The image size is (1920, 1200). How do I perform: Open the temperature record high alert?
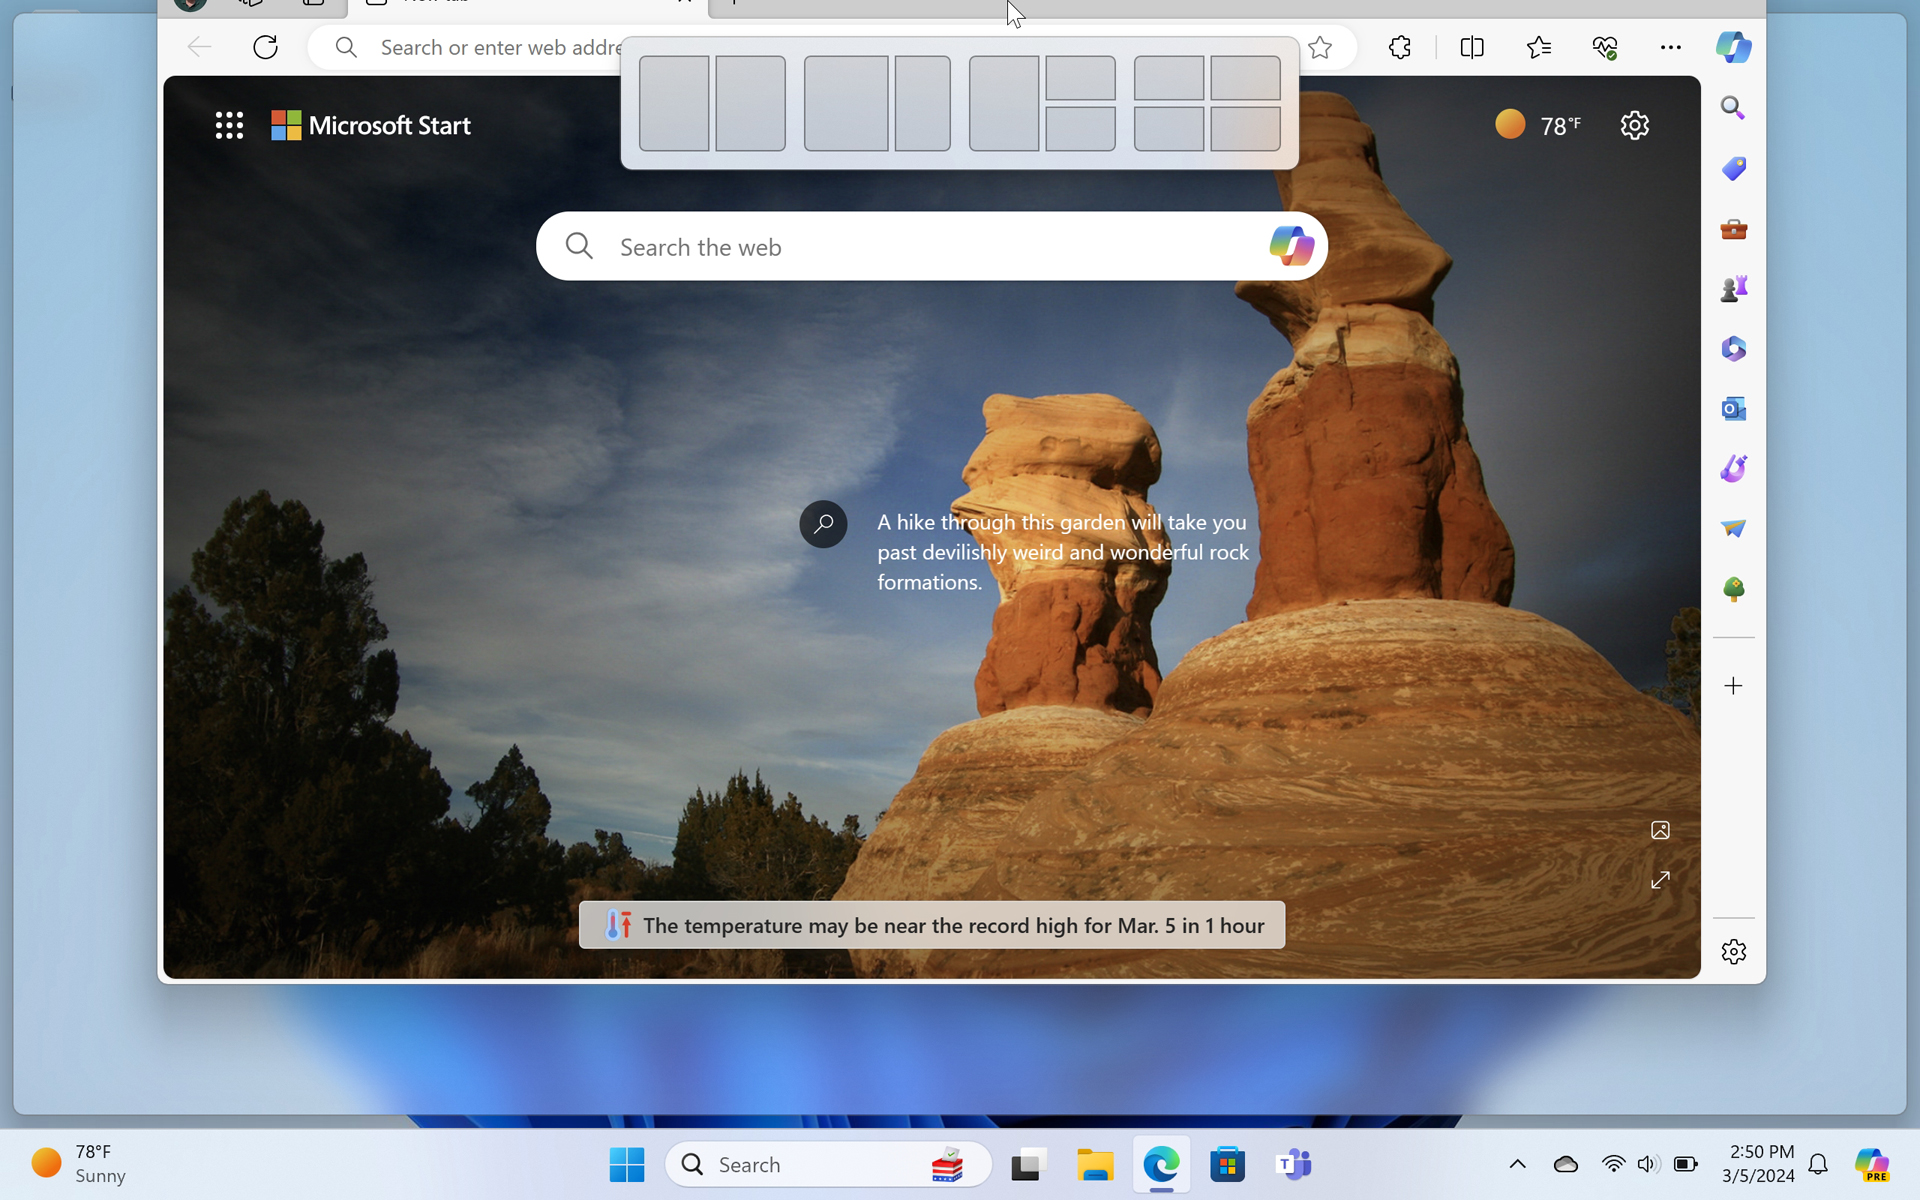[931, 925]
